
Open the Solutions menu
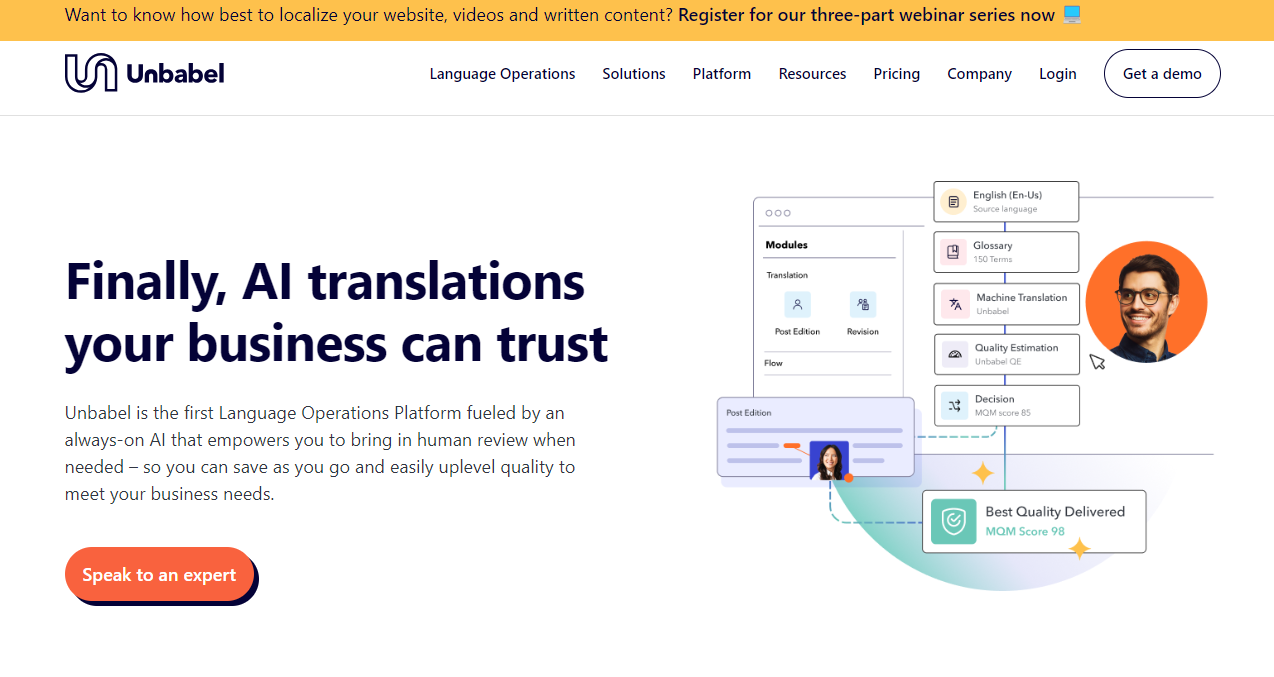pos(634,74)
